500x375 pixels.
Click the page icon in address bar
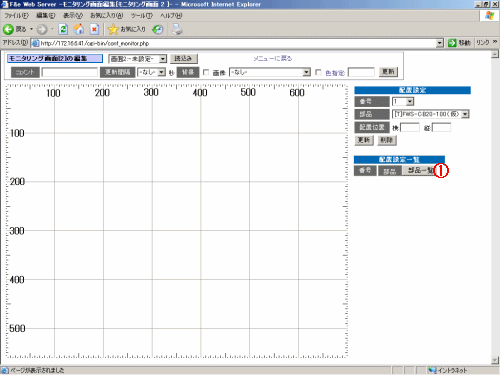coord(35,43)
